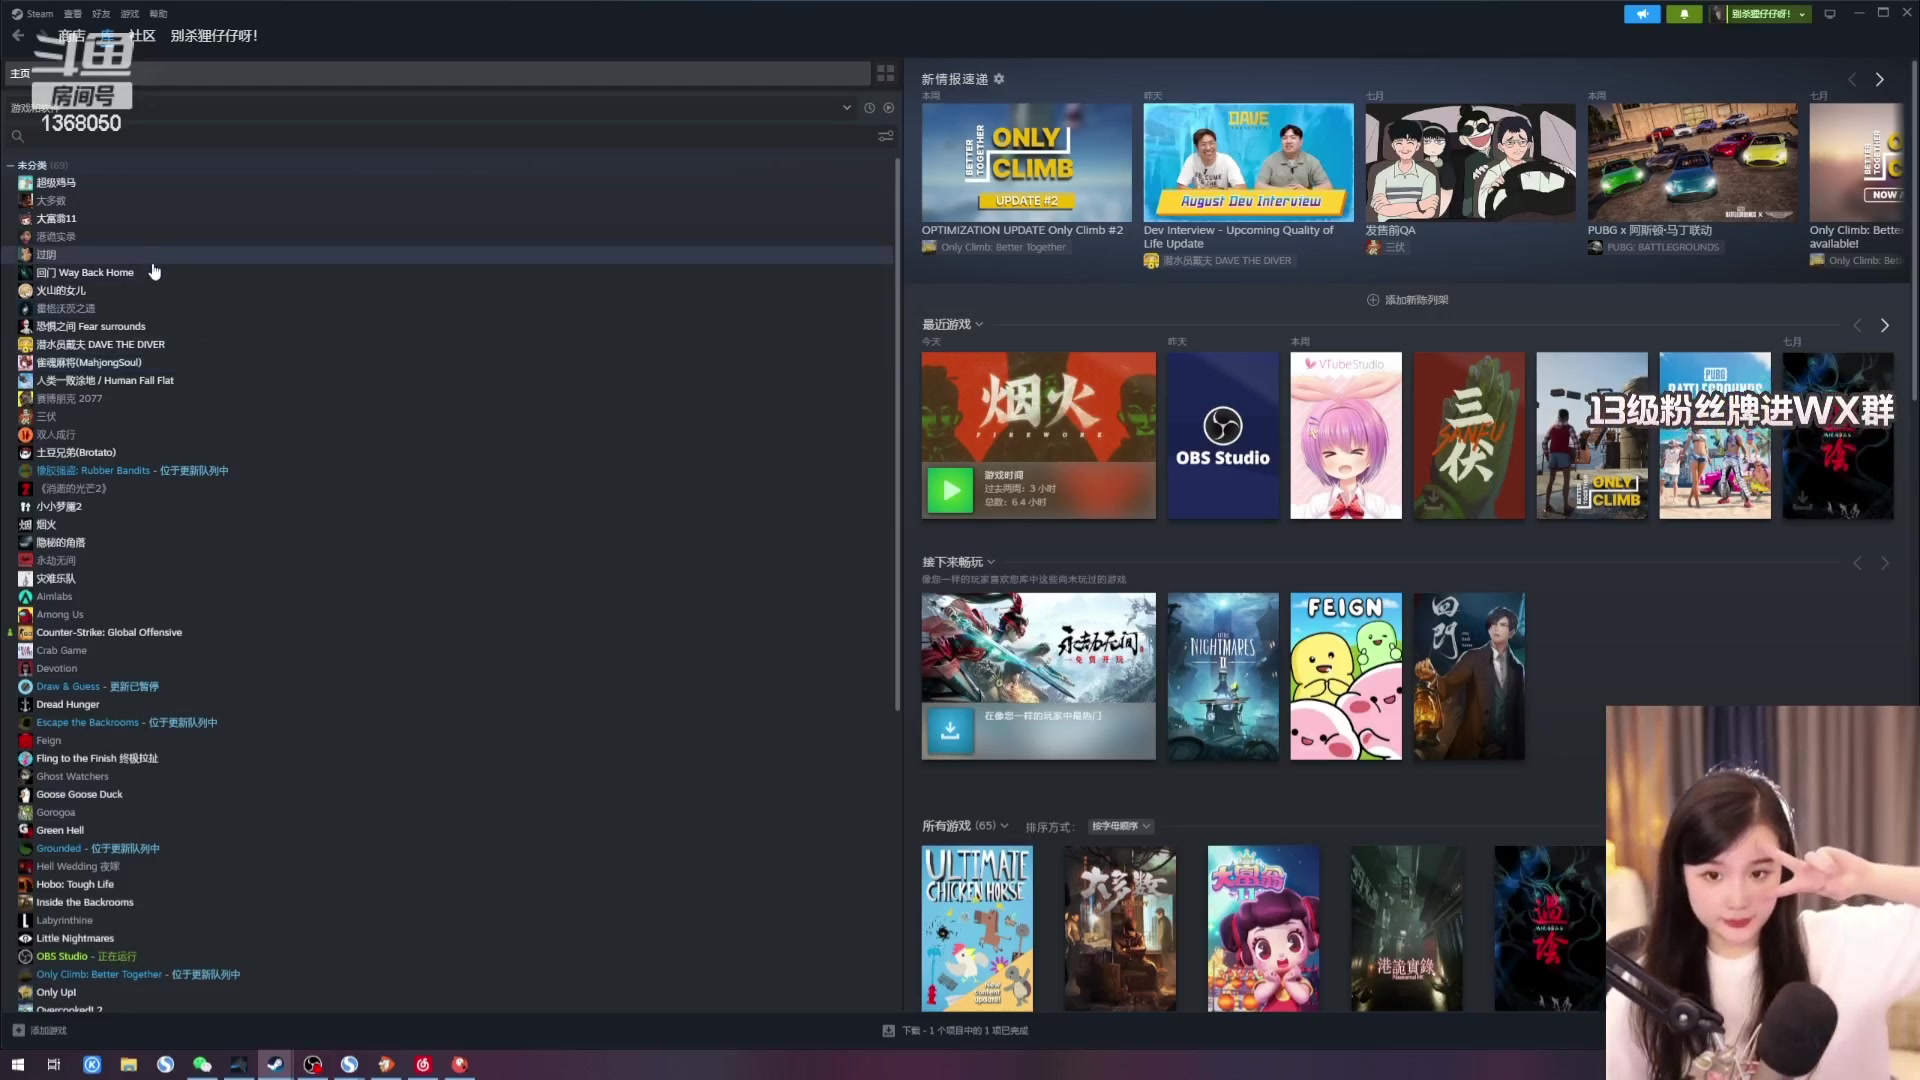Open the 查看 menu
The width and height of the screenshot is (1920, 1080).
tap(72, 14)
